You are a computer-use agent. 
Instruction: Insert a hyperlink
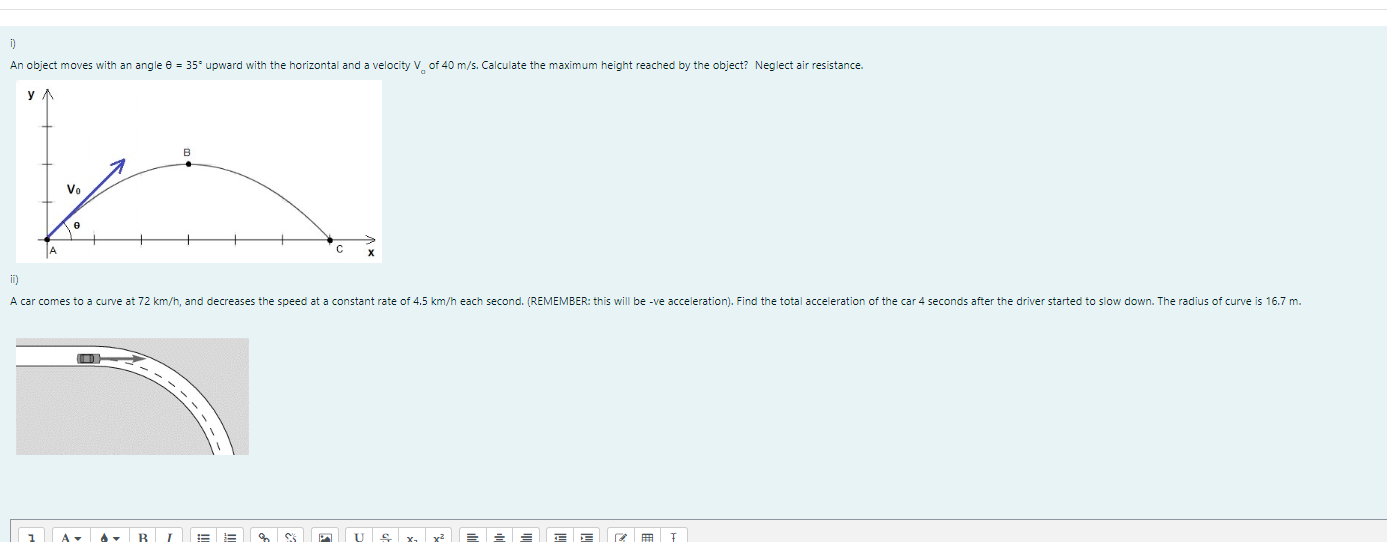coord(265,537)
